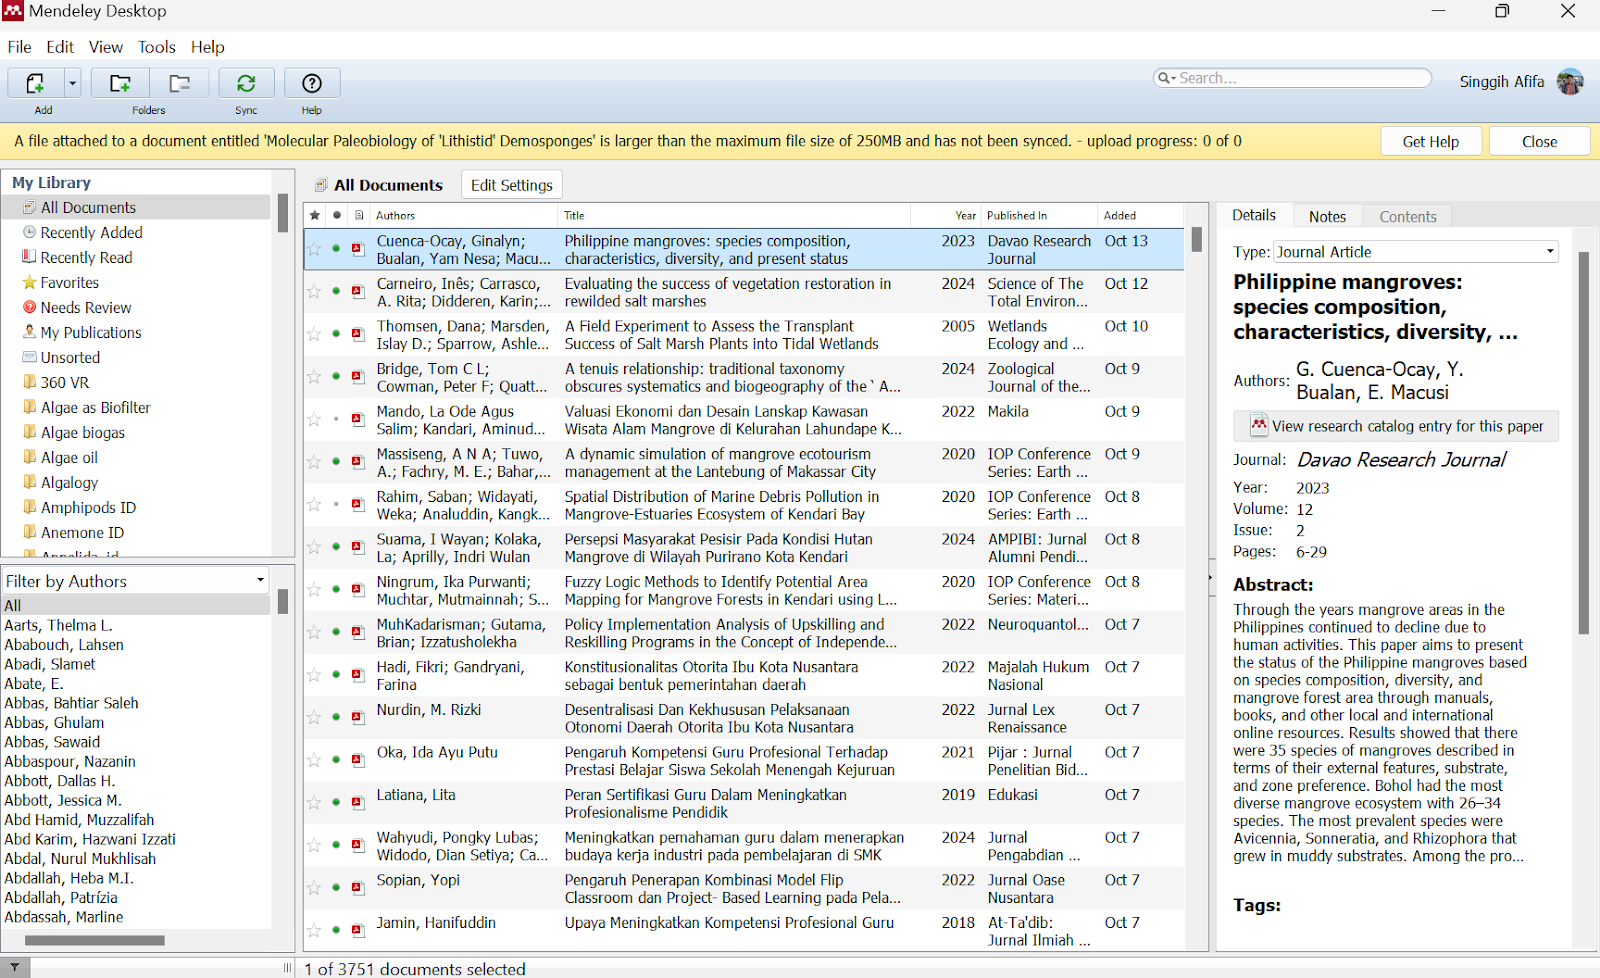Open PDF icon for Cuenca-Ocay document
Screen dimensions: 1600x978
pos(358,249)
